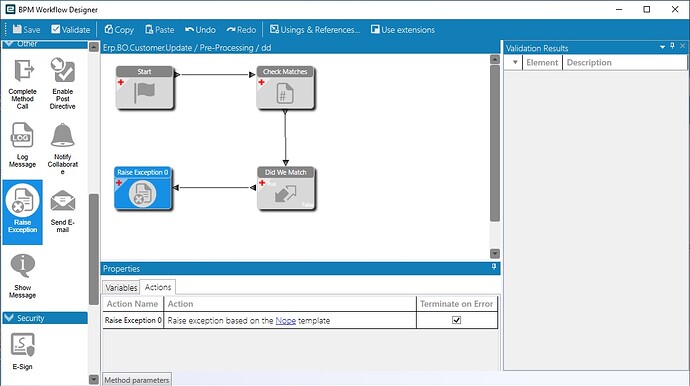Open the Validation Results filter dropdown

(x=515, y=62)
